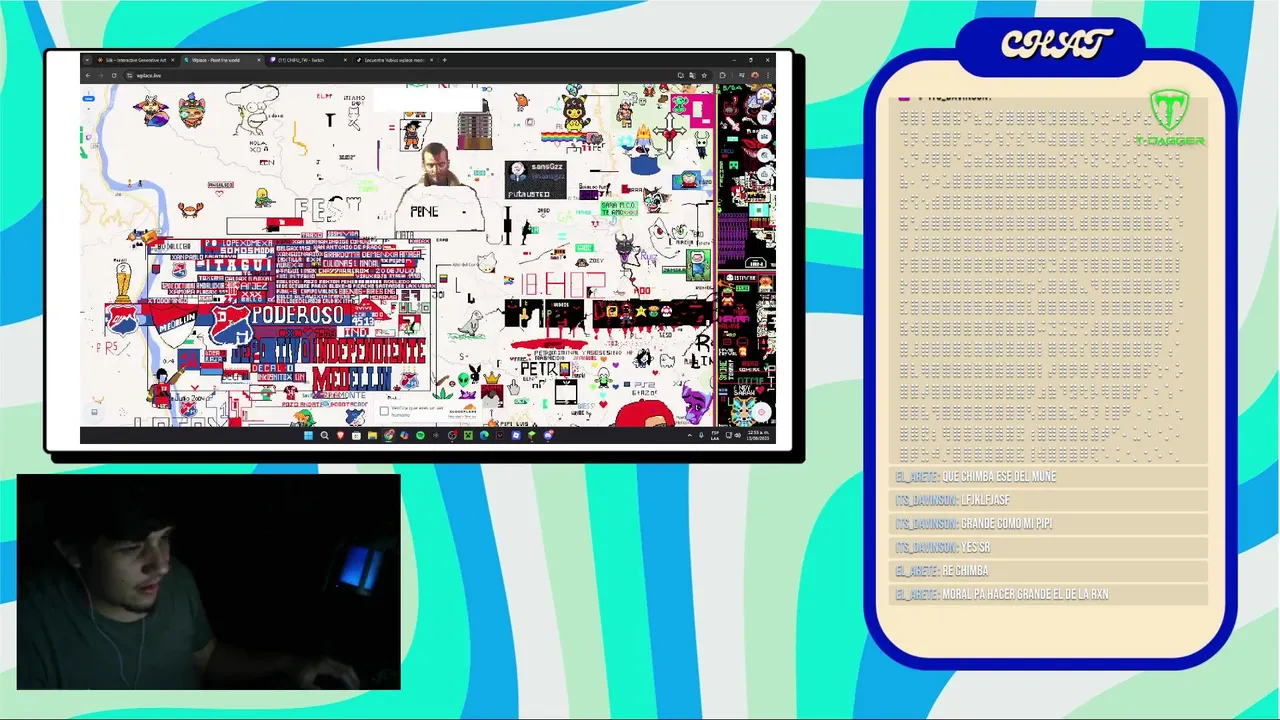Click the PODEROSO pixel art on the map
Image resolution: width=1280 pixels, height=720 pixels.
pyautogui.click(x=298, y=314)
